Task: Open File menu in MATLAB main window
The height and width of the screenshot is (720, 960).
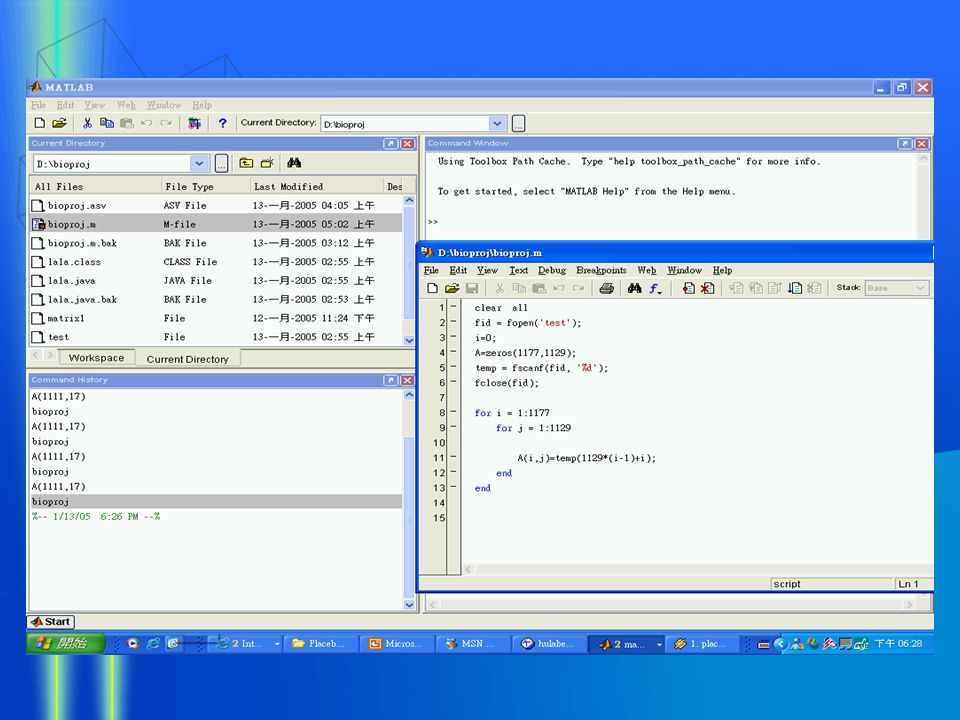Action: click(39, 105)
